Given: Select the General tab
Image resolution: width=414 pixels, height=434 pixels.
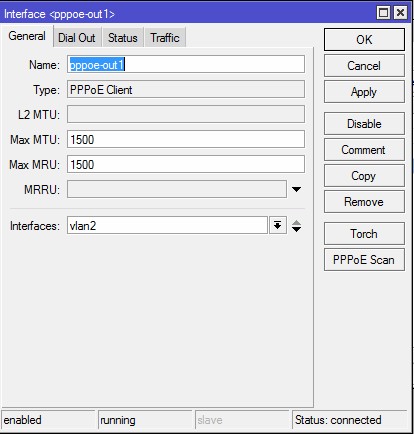Looking at the screenshot, I should point(27,36).
